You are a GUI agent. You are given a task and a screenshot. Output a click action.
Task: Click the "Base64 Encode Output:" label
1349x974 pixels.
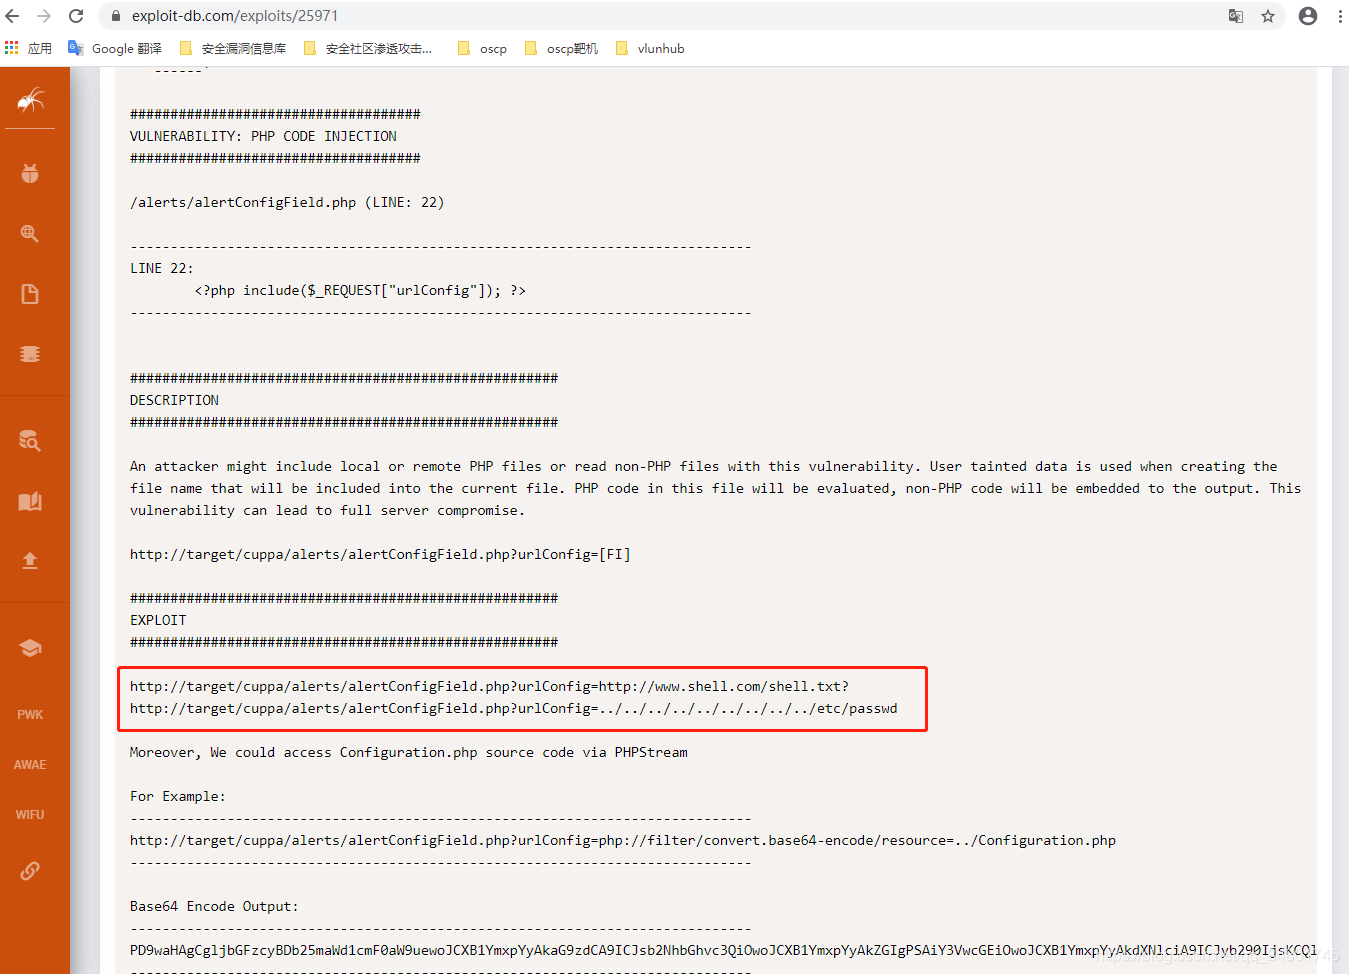coord(214,906)
